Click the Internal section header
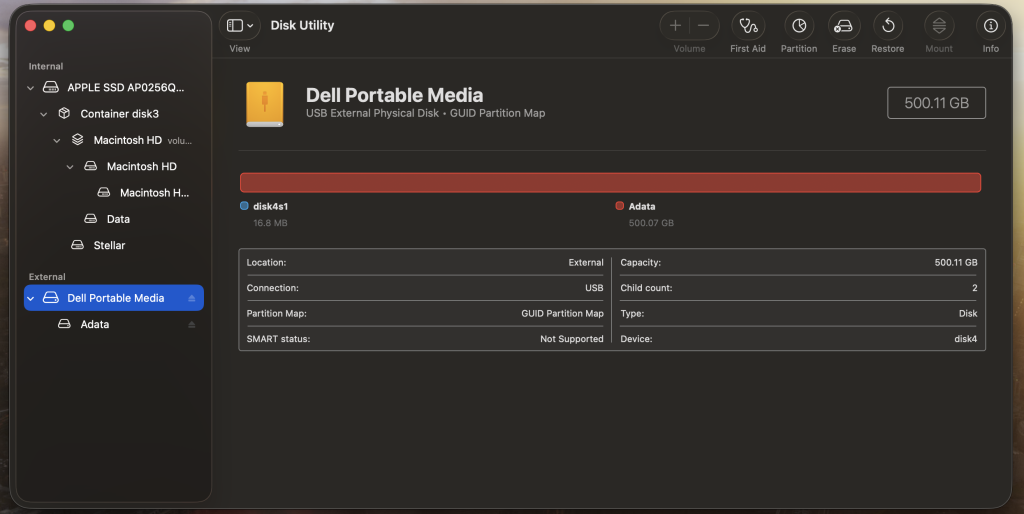The width and height of the screenshot is (1024, 514). pyautogui.click(x=46, y=67)
